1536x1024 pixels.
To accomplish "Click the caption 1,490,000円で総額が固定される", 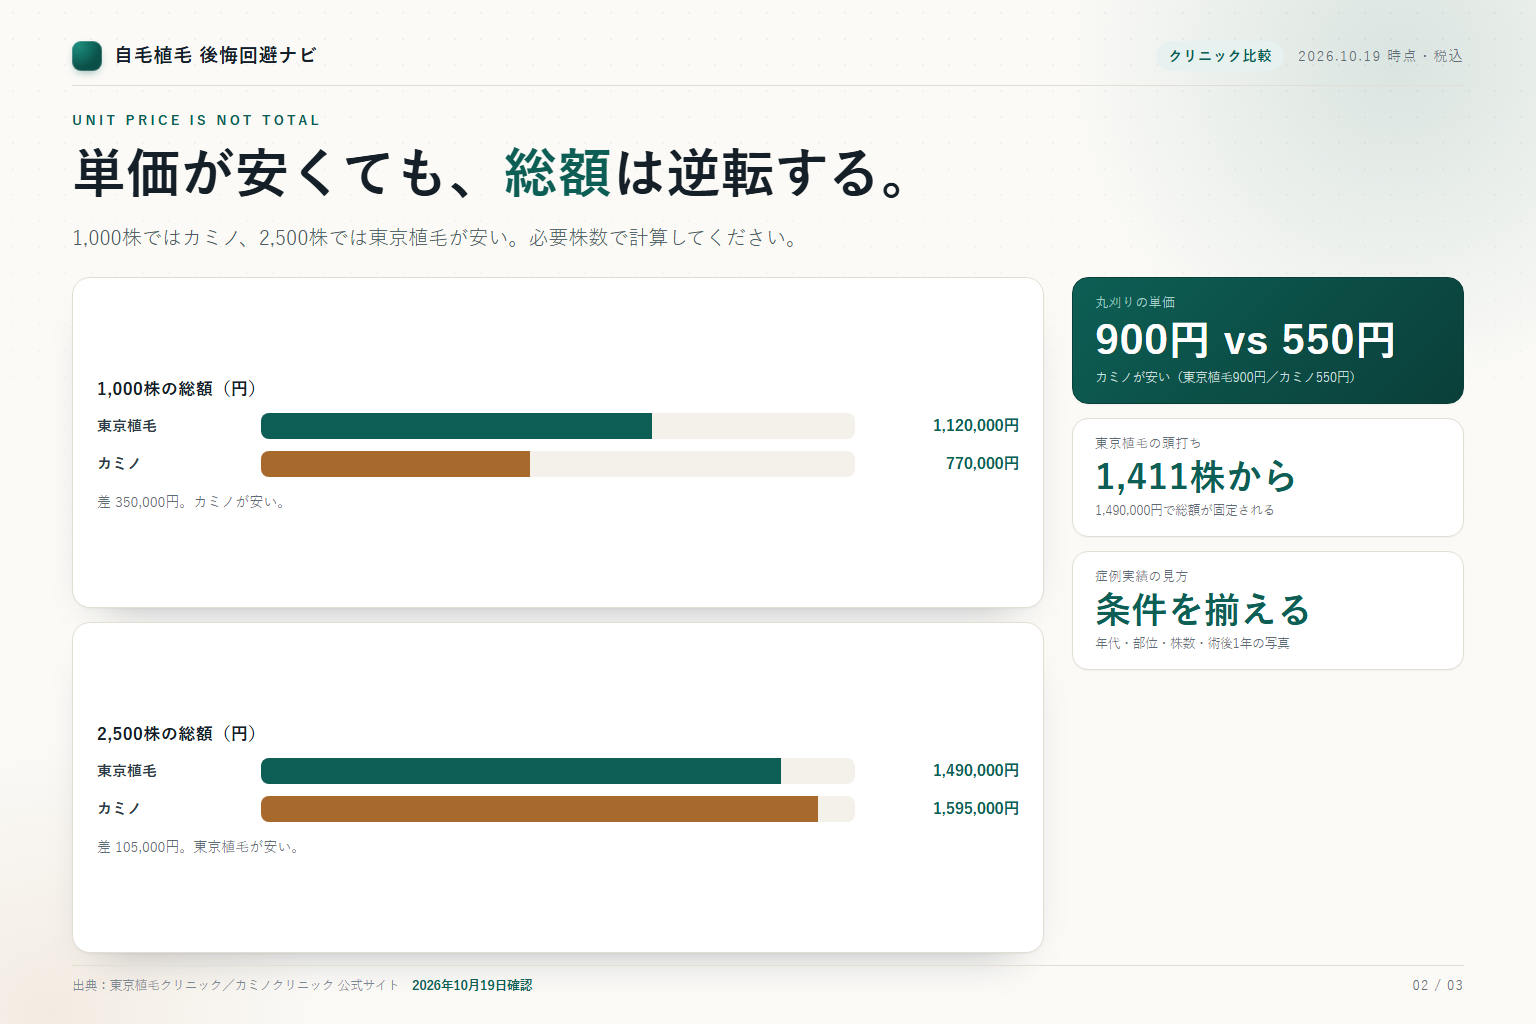I will click(1185, 510).
